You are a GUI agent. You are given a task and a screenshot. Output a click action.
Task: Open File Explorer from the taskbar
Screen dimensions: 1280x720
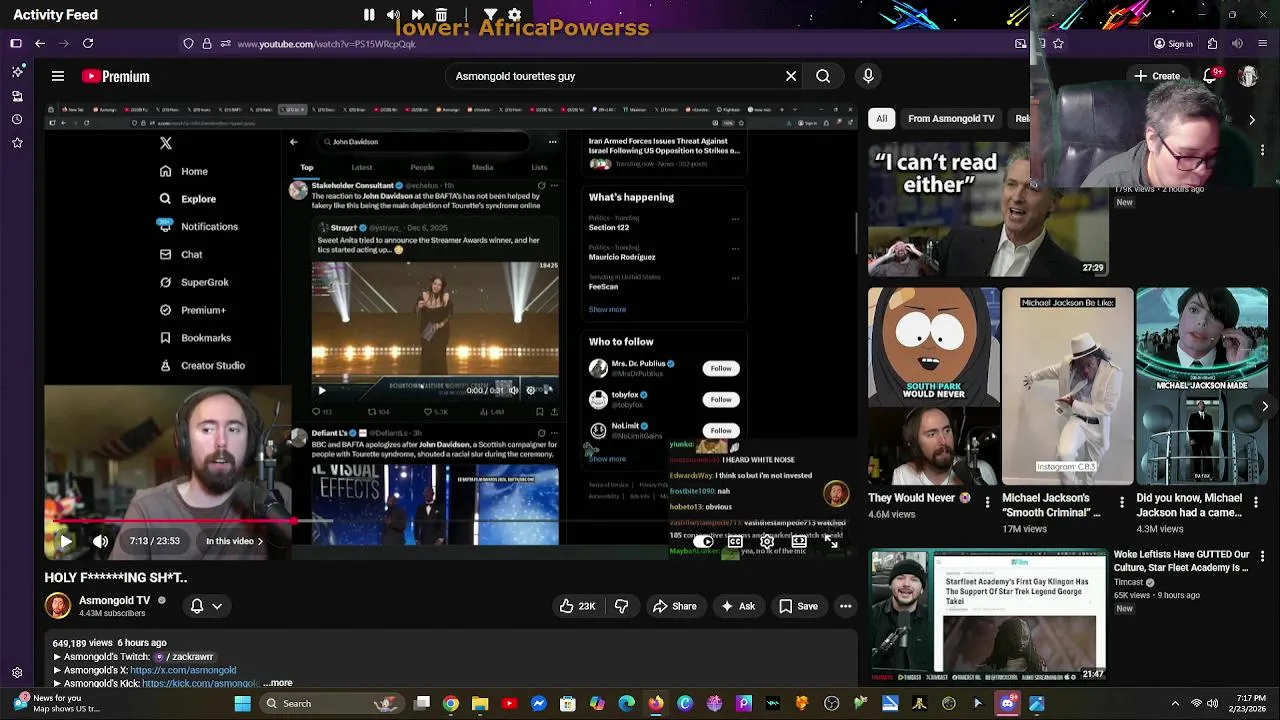(480, 704)
